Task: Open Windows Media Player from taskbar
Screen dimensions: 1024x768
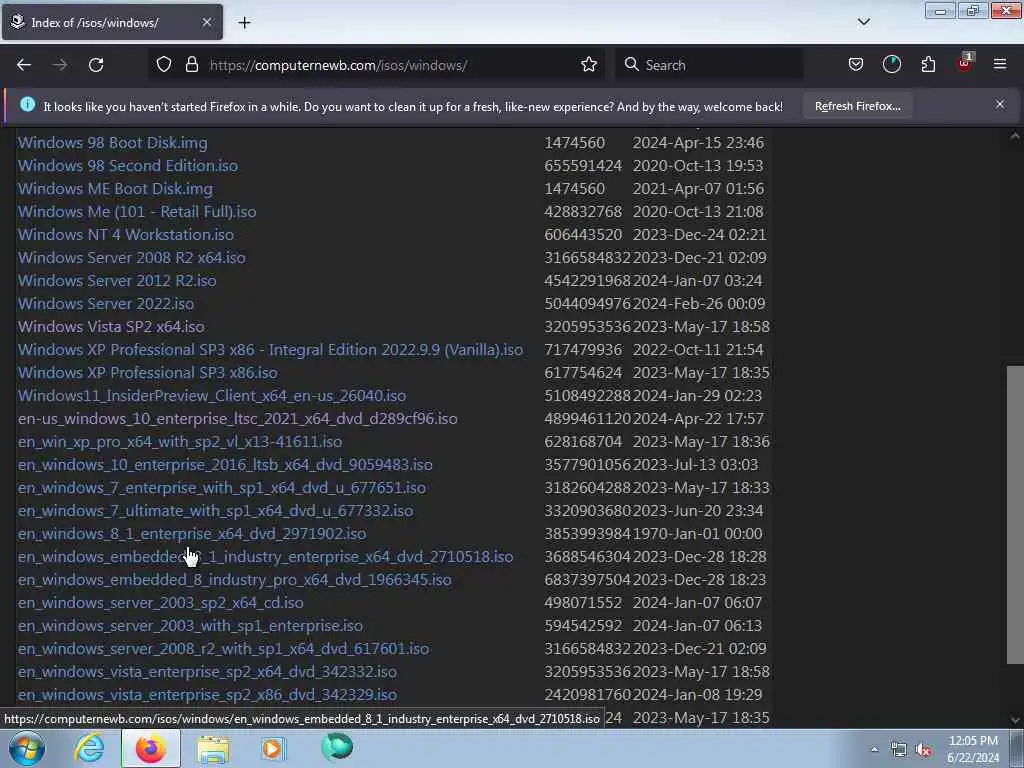Action: (x=274, y=748)
